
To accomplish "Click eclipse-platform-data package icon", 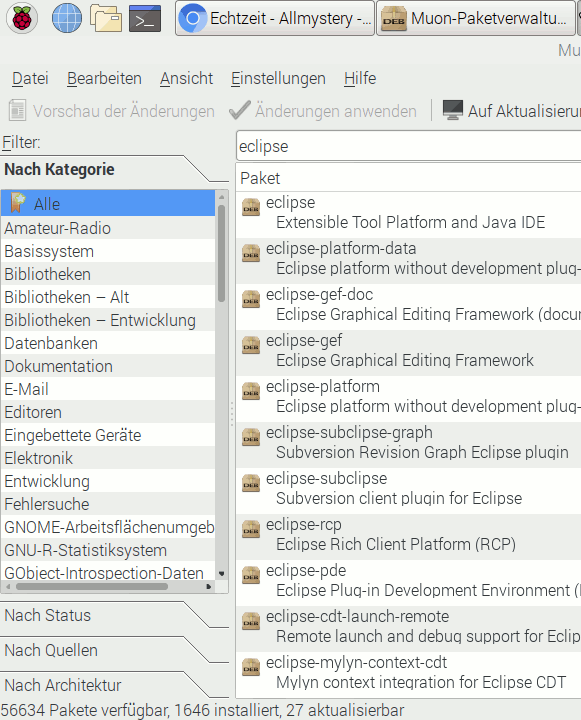I will 251,253.
